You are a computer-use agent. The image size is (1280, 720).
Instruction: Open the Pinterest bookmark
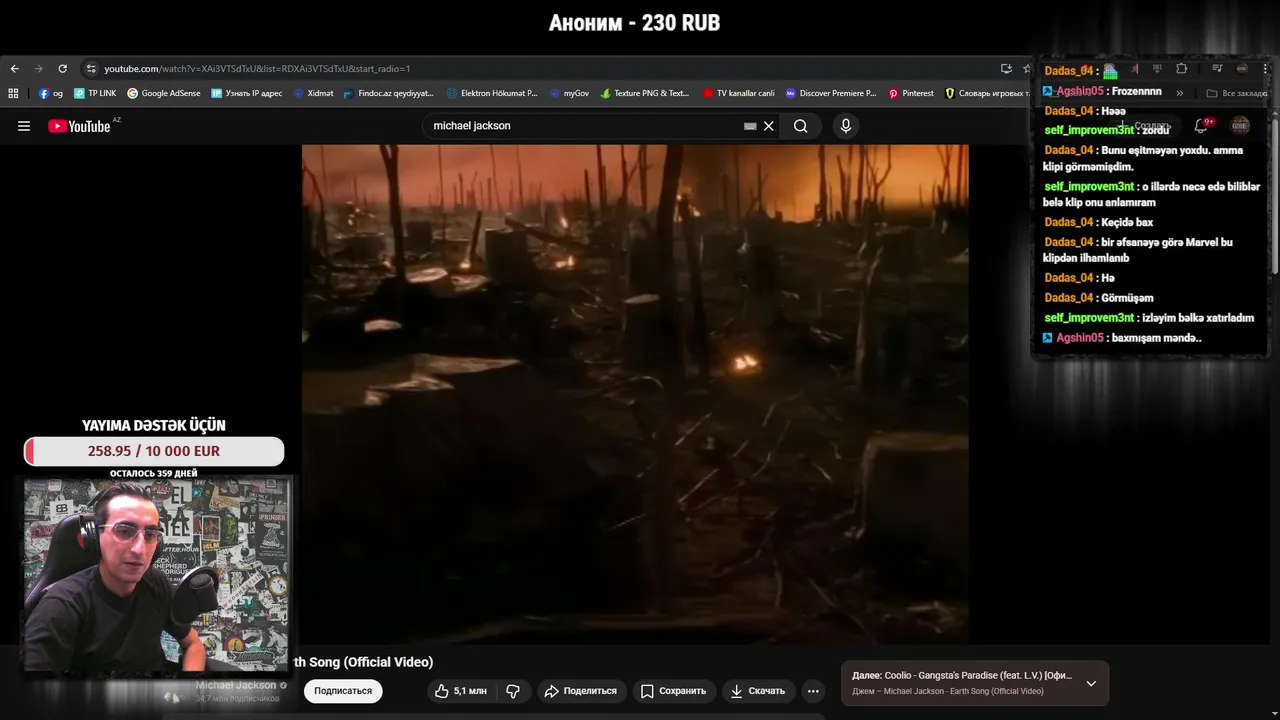(910, 93)
